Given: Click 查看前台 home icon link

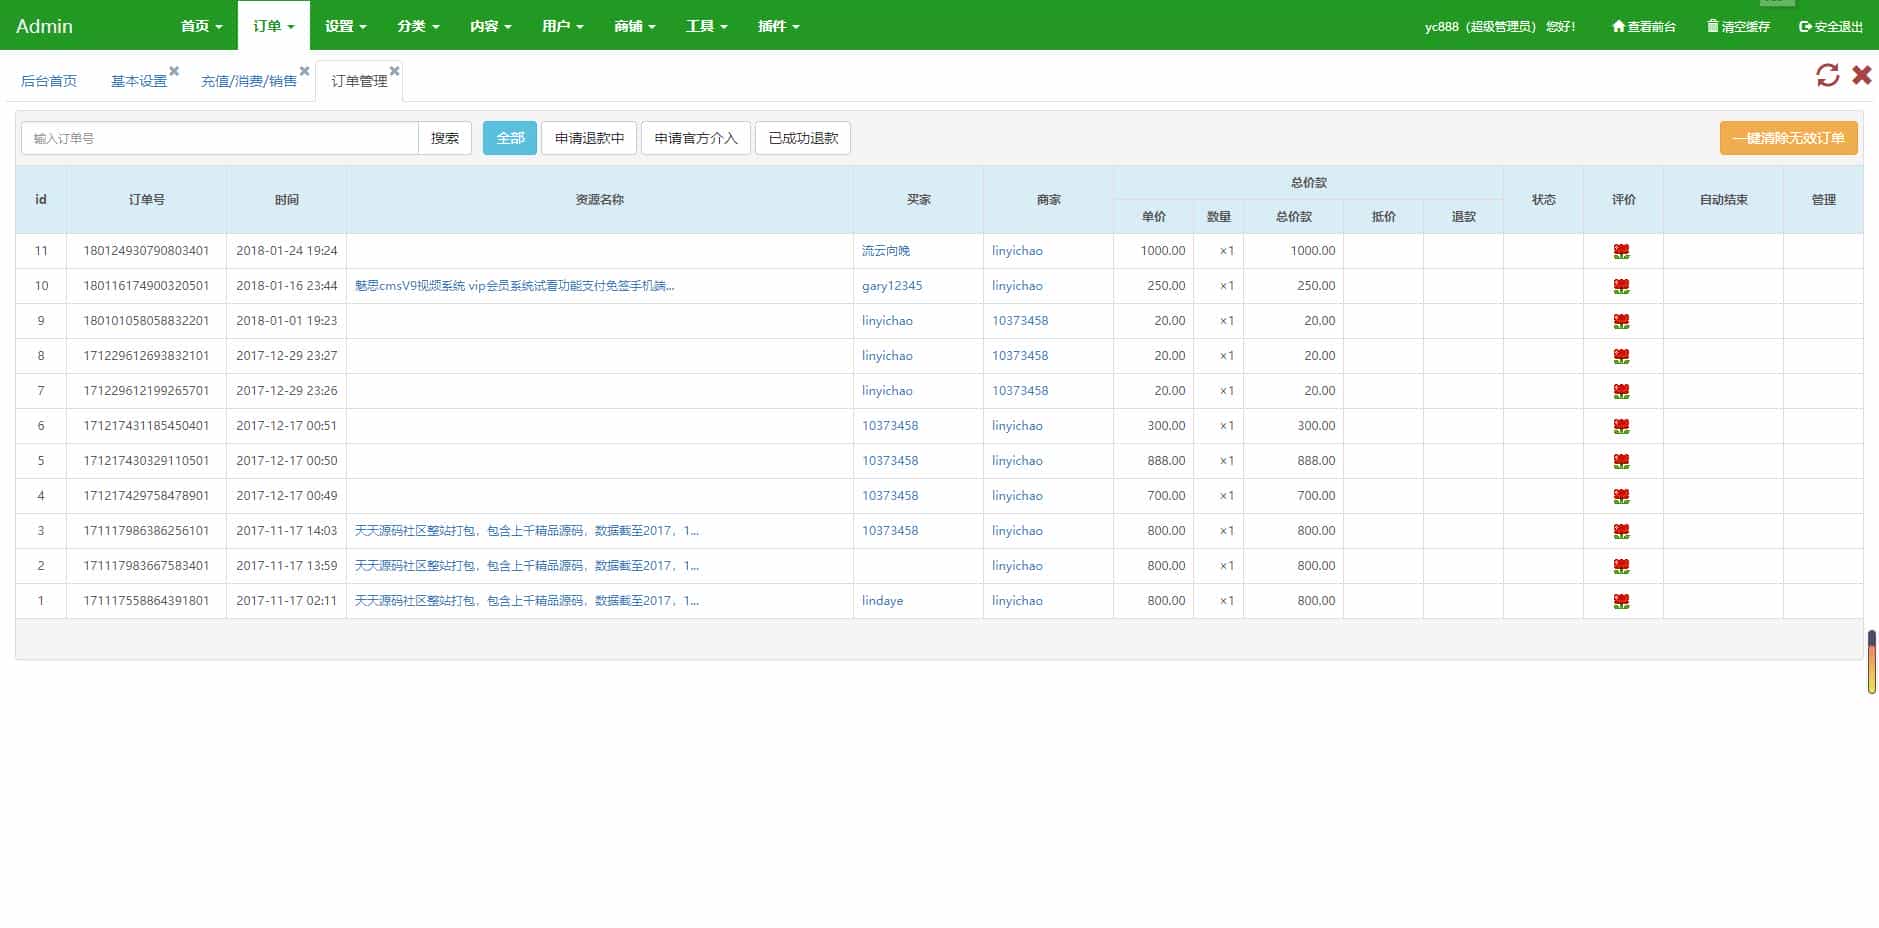Looking at the screenshot, I should click(1643, 27).
